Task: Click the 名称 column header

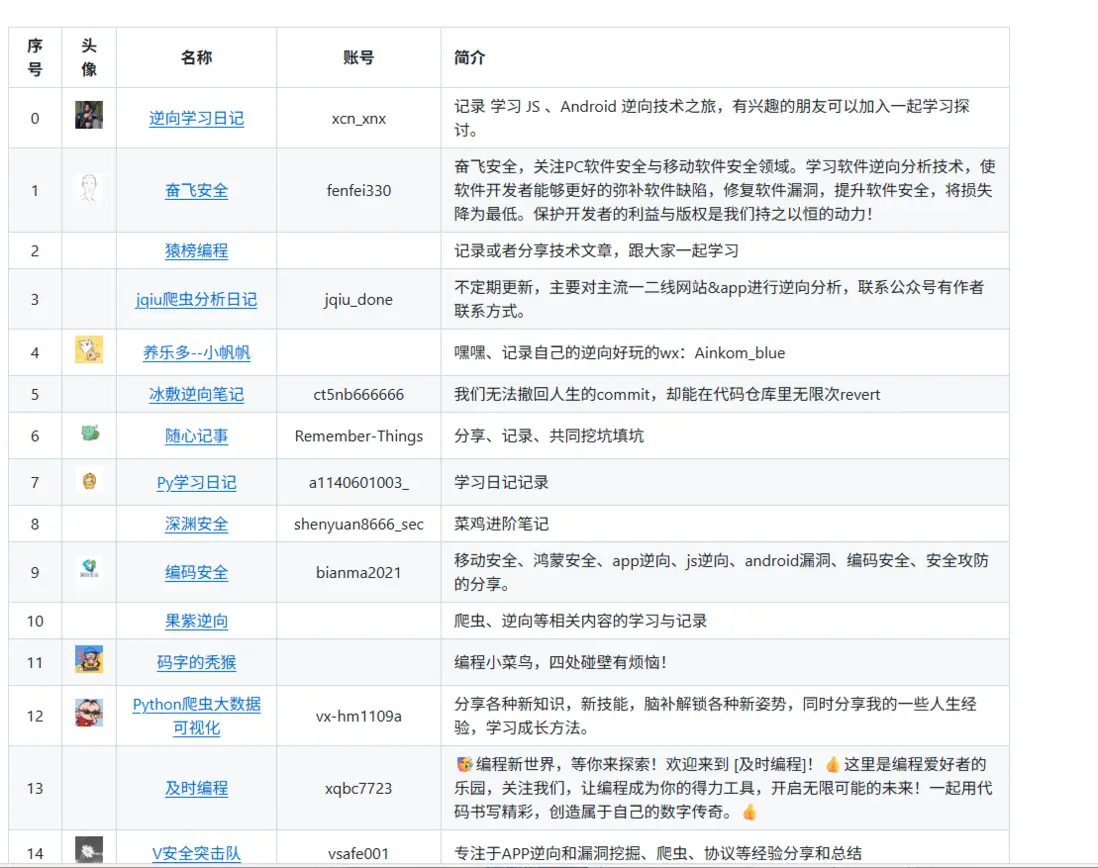Action: coord(196,57)
